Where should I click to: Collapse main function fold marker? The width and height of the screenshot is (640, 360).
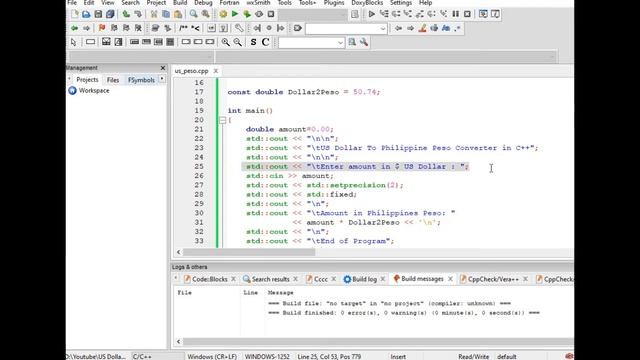(222, 120)
